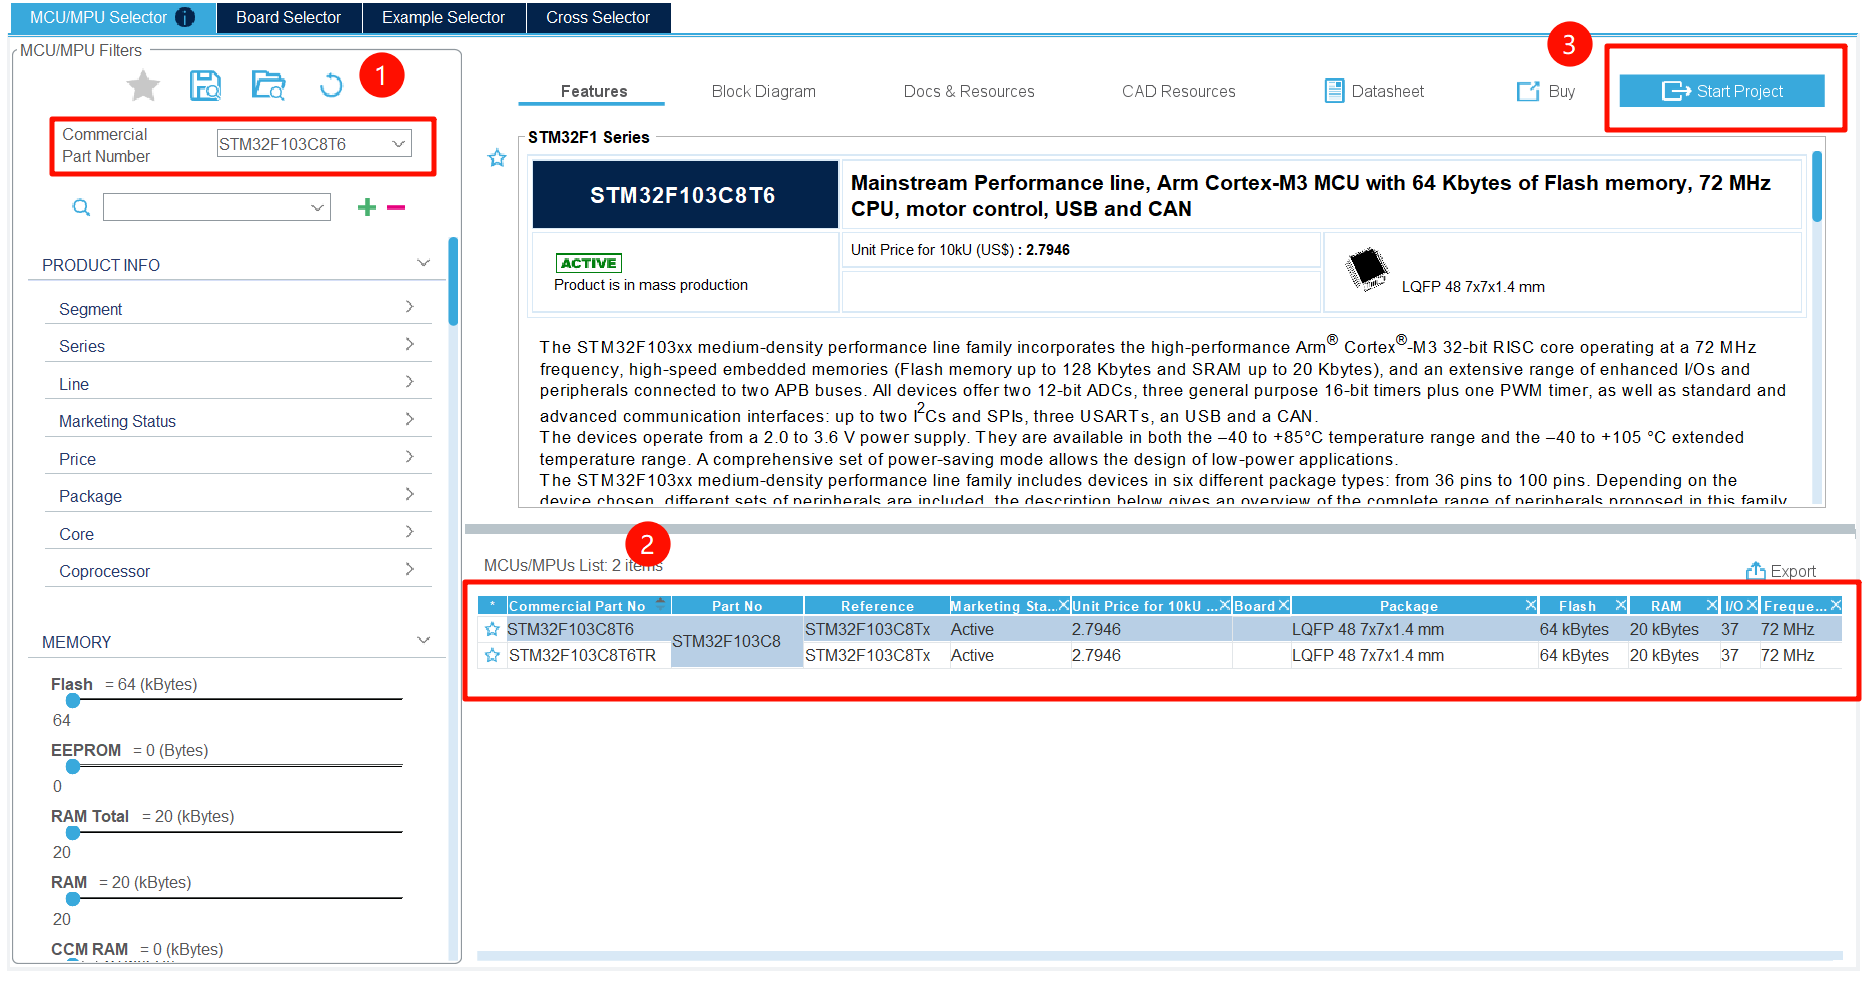Switch to the Board Selector tab
Screen dimensions: 1870x981
(x=288, y=17)
